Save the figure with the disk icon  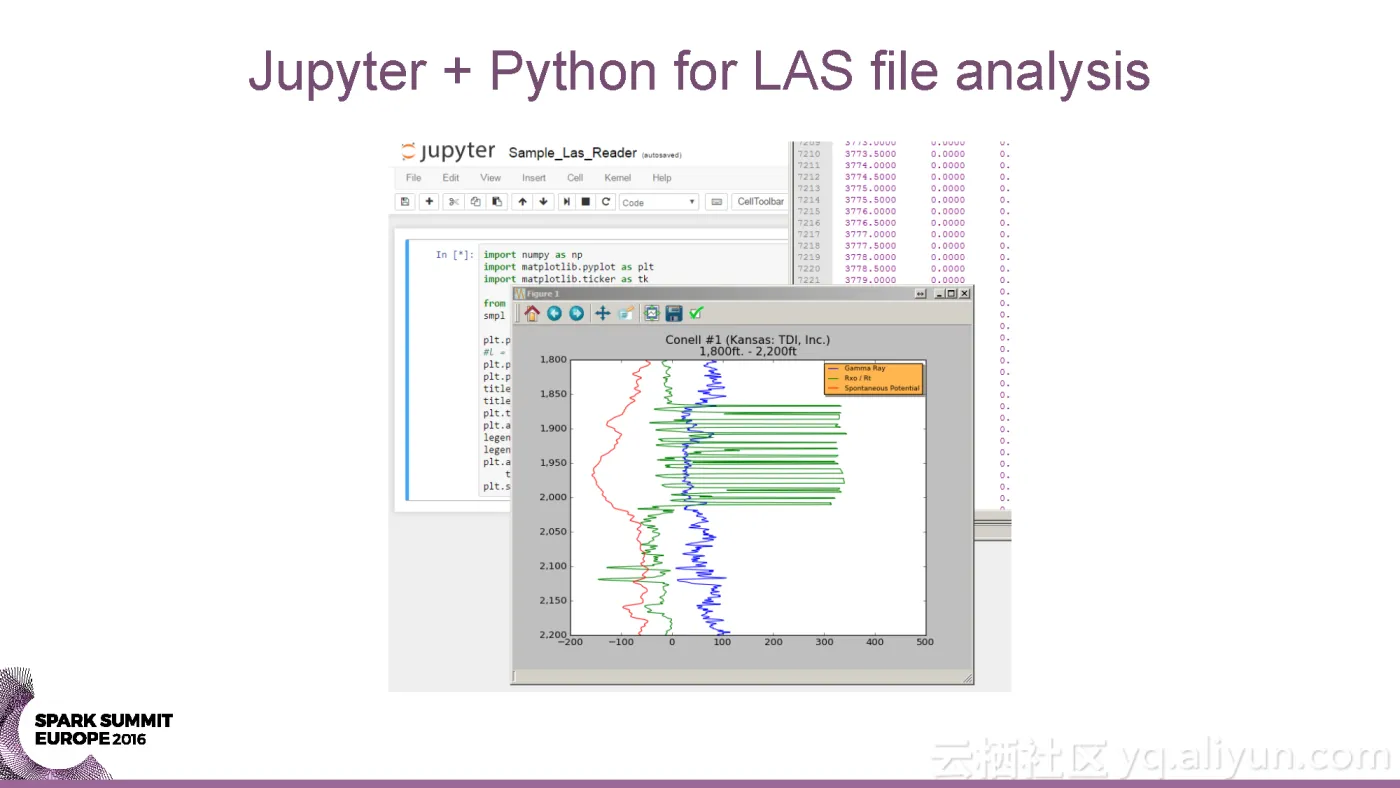674,313
